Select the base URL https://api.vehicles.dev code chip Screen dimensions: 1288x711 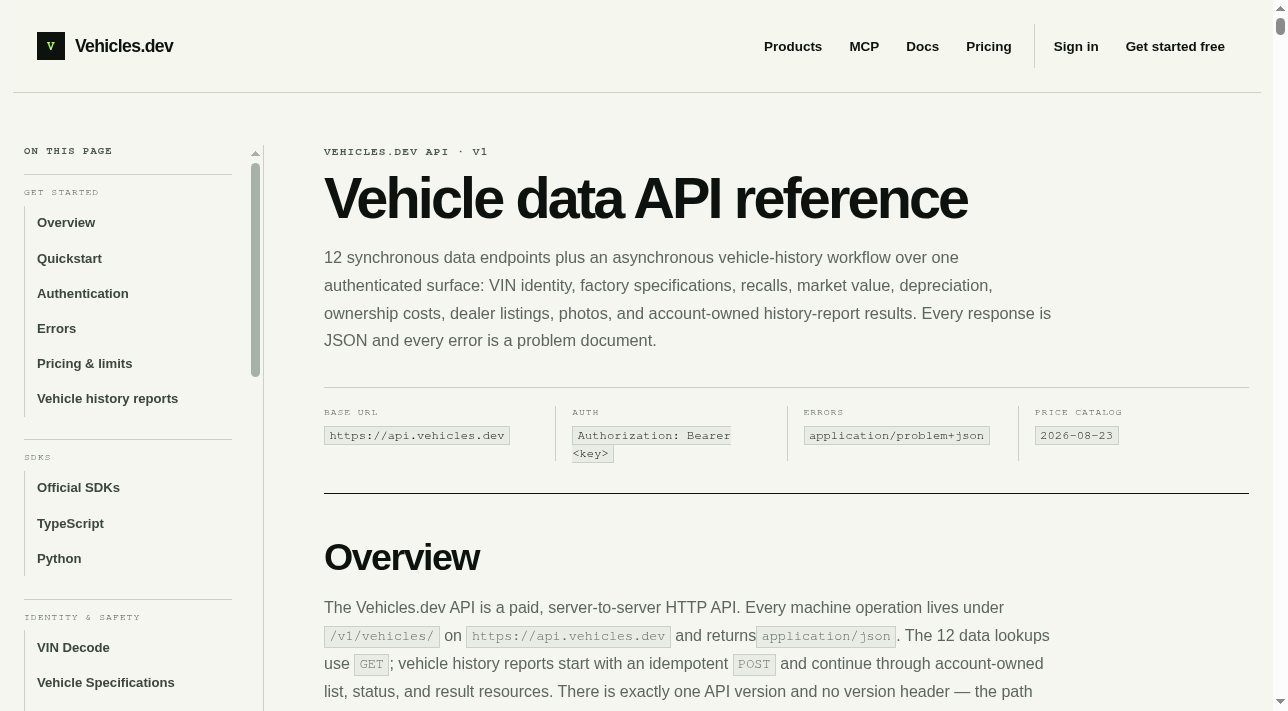coord(417,436)
